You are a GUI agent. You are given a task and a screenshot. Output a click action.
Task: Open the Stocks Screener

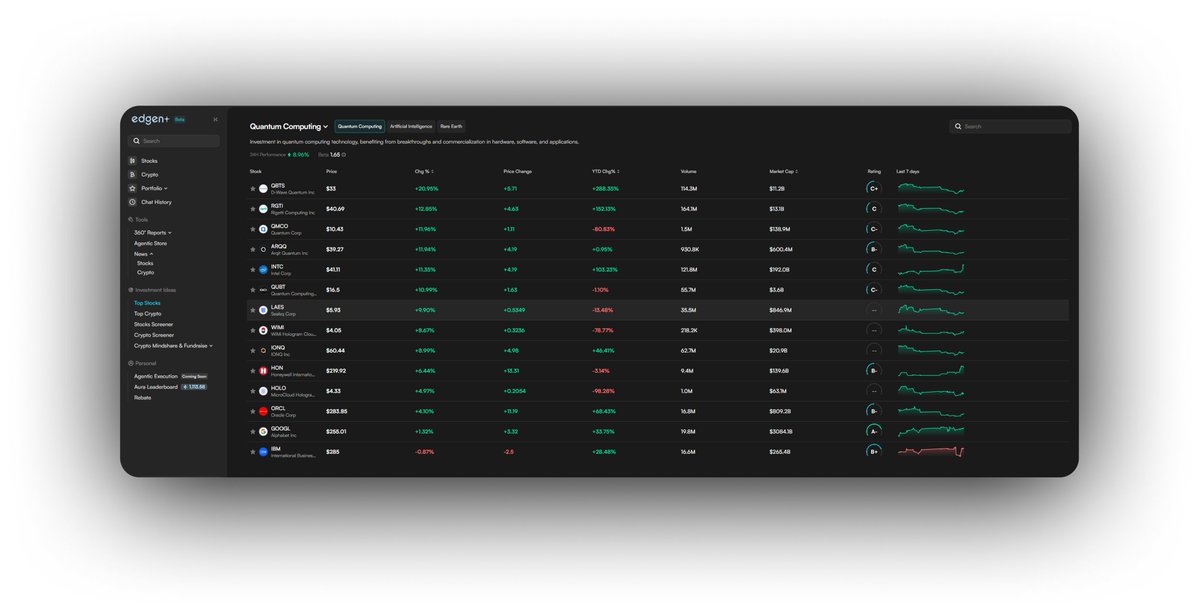[x=154, y=324]
